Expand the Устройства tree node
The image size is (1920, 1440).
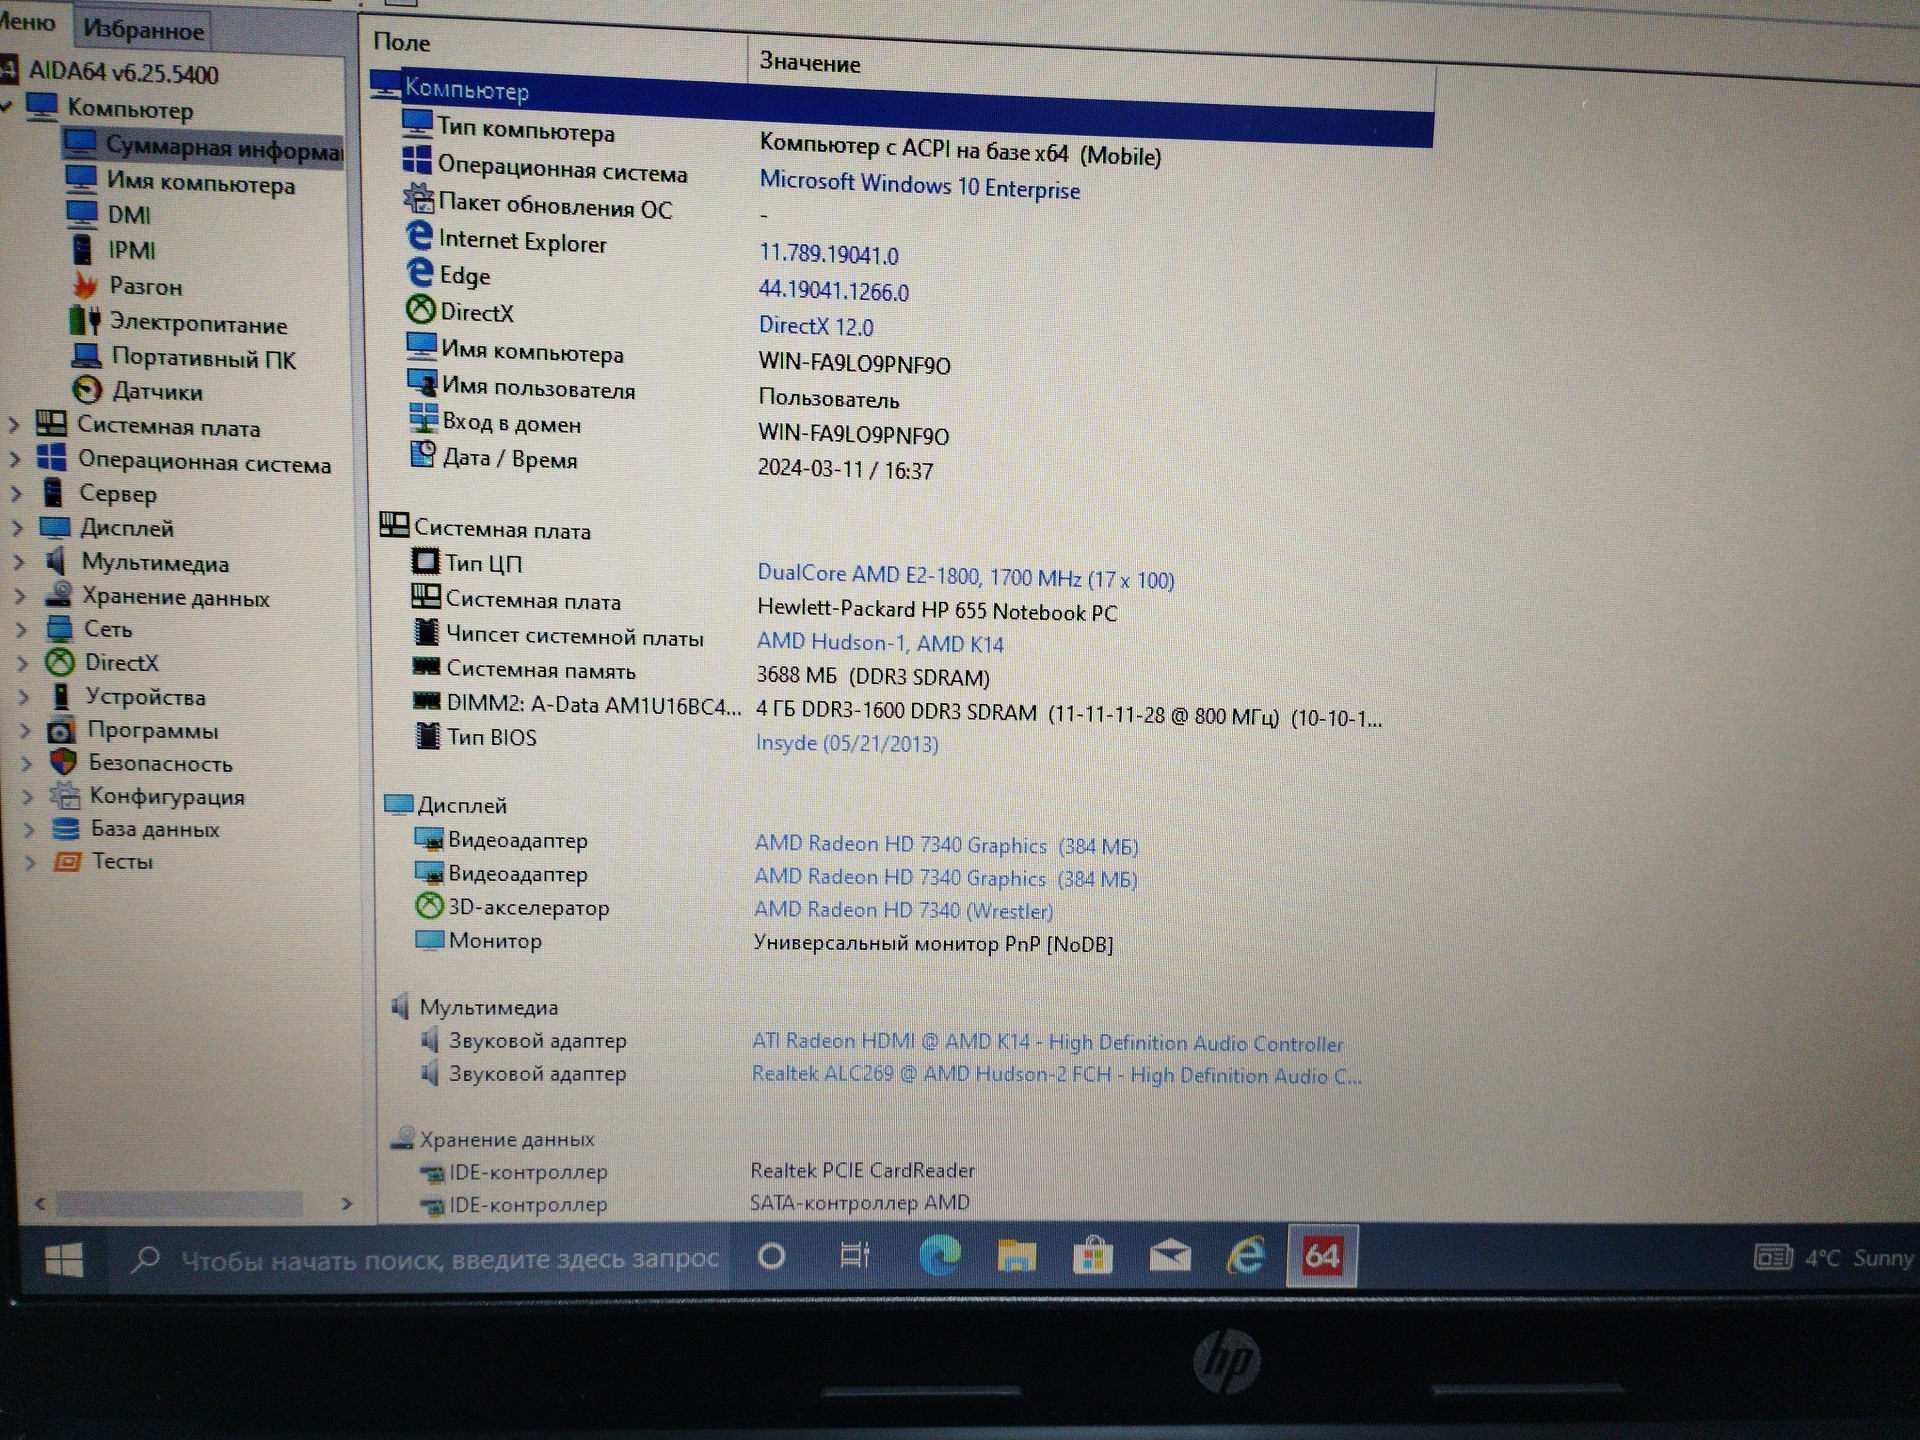(x=24, y=697)
